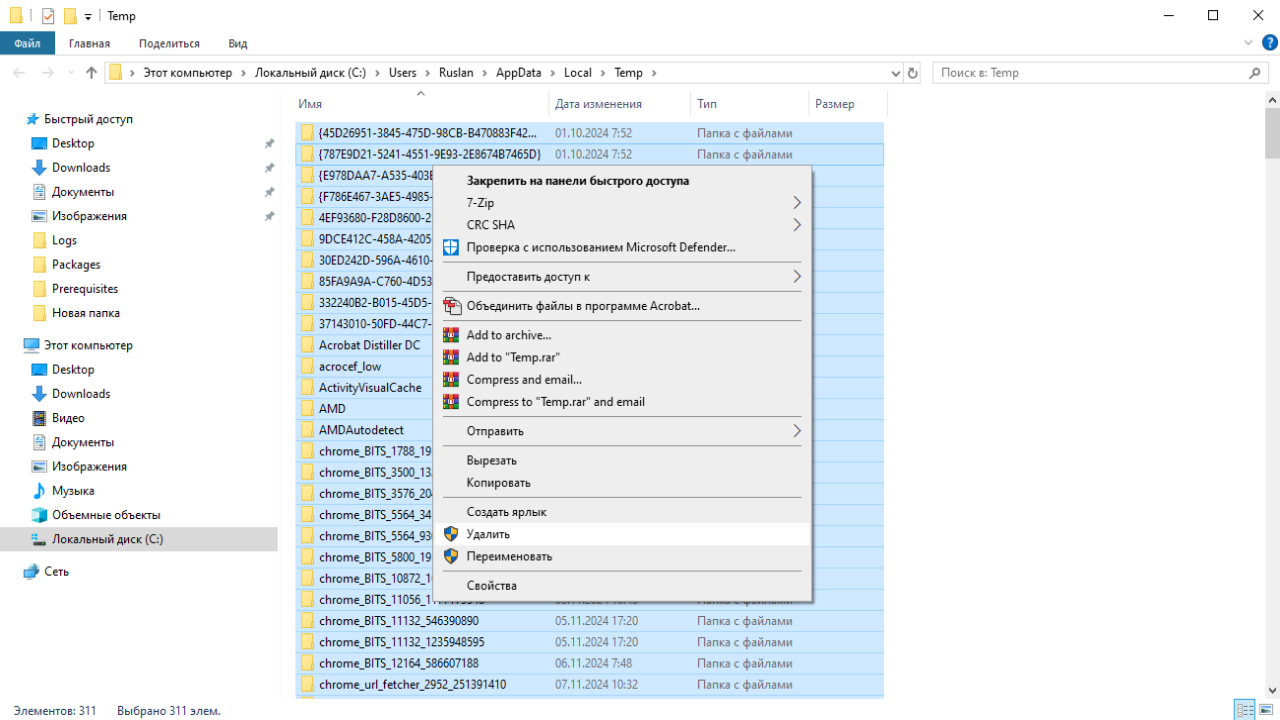Viewport: 1280px width, 720px height.
Task: Choose Создать ярлык from the context menu
Action: point(621,512)
